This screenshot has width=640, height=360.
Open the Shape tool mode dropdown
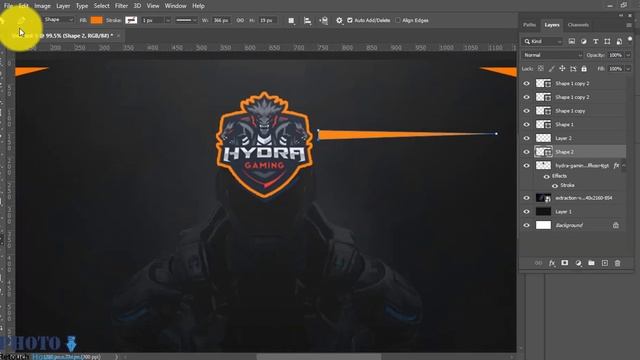click(x=59, y=20)
